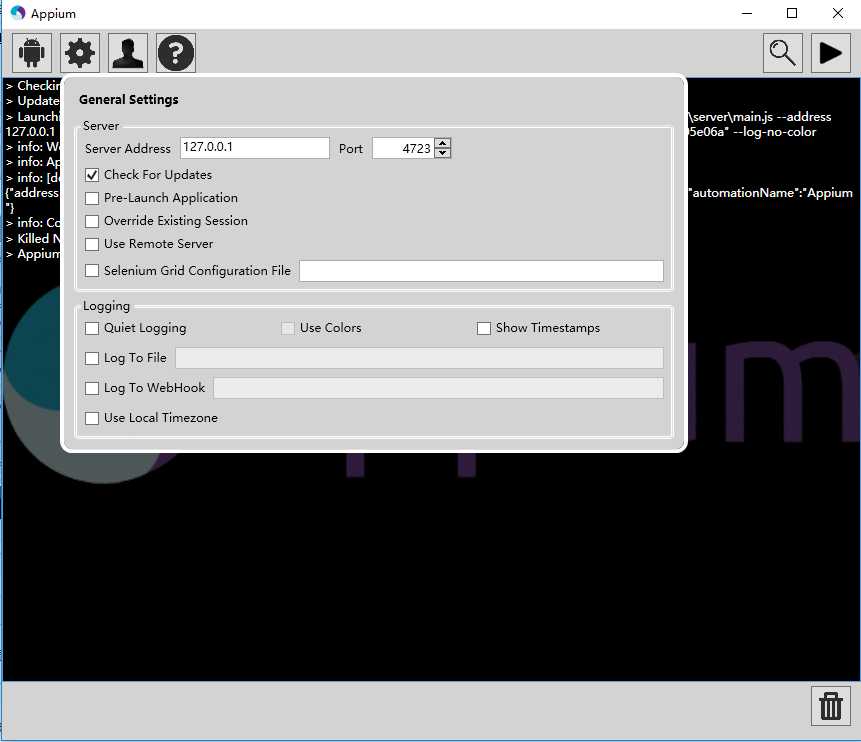The image size is (861, 742).
Task: Decrease Port value with down arrow
Action: pyautogui.click(x=442, y=153)
